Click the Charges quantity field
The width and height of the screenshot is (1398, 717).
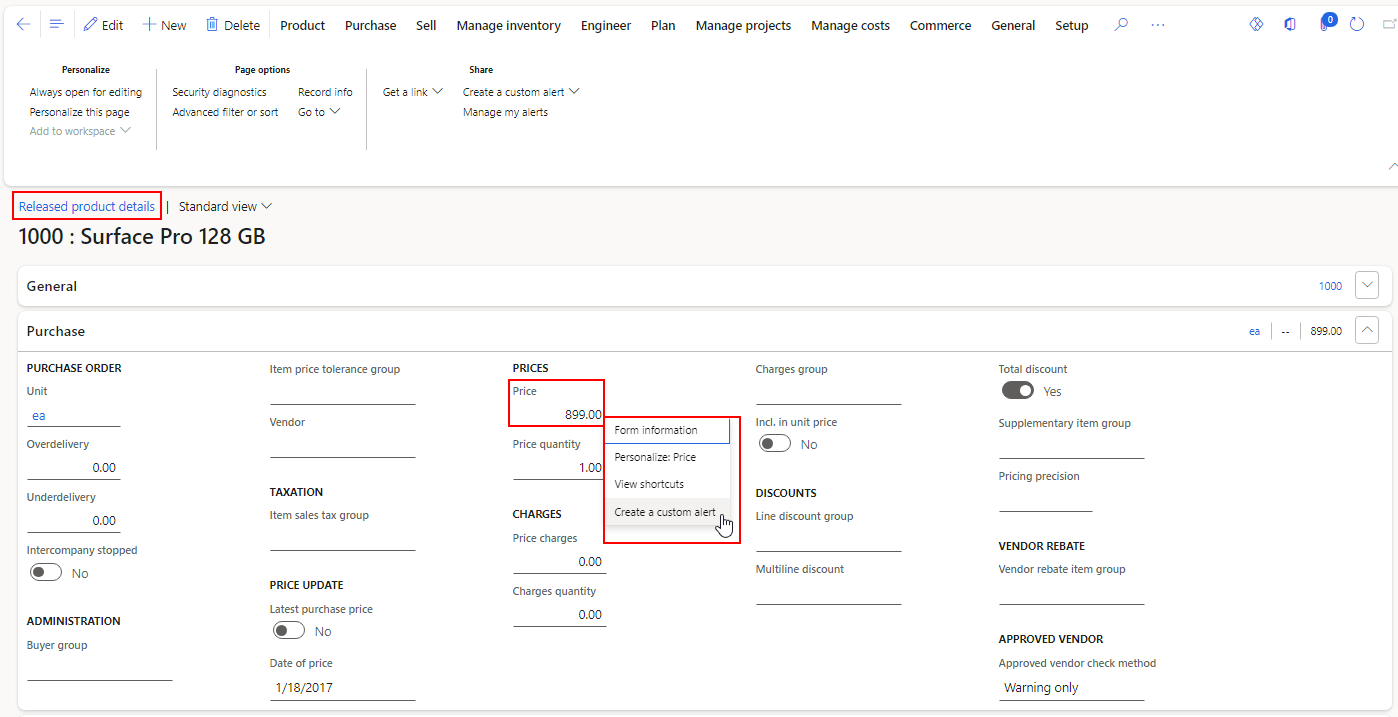click(559, 614)
